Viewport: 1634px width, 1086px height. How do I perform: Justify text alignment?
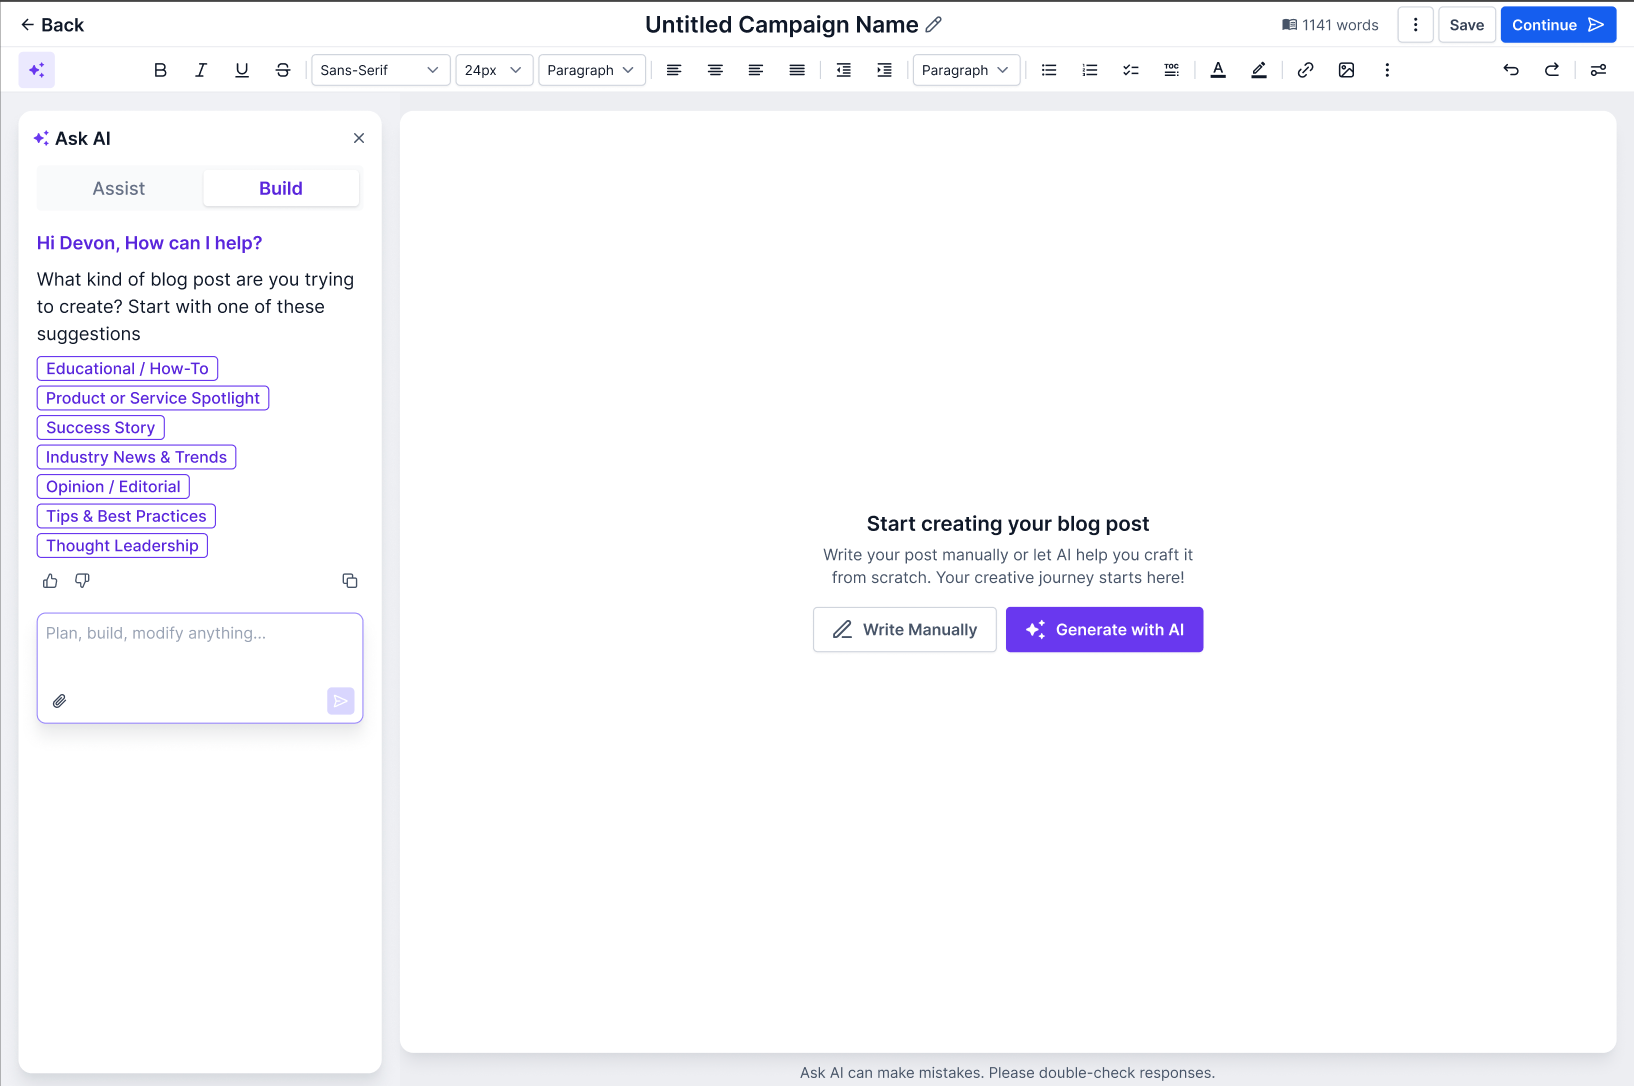click(x=797, y=70)
